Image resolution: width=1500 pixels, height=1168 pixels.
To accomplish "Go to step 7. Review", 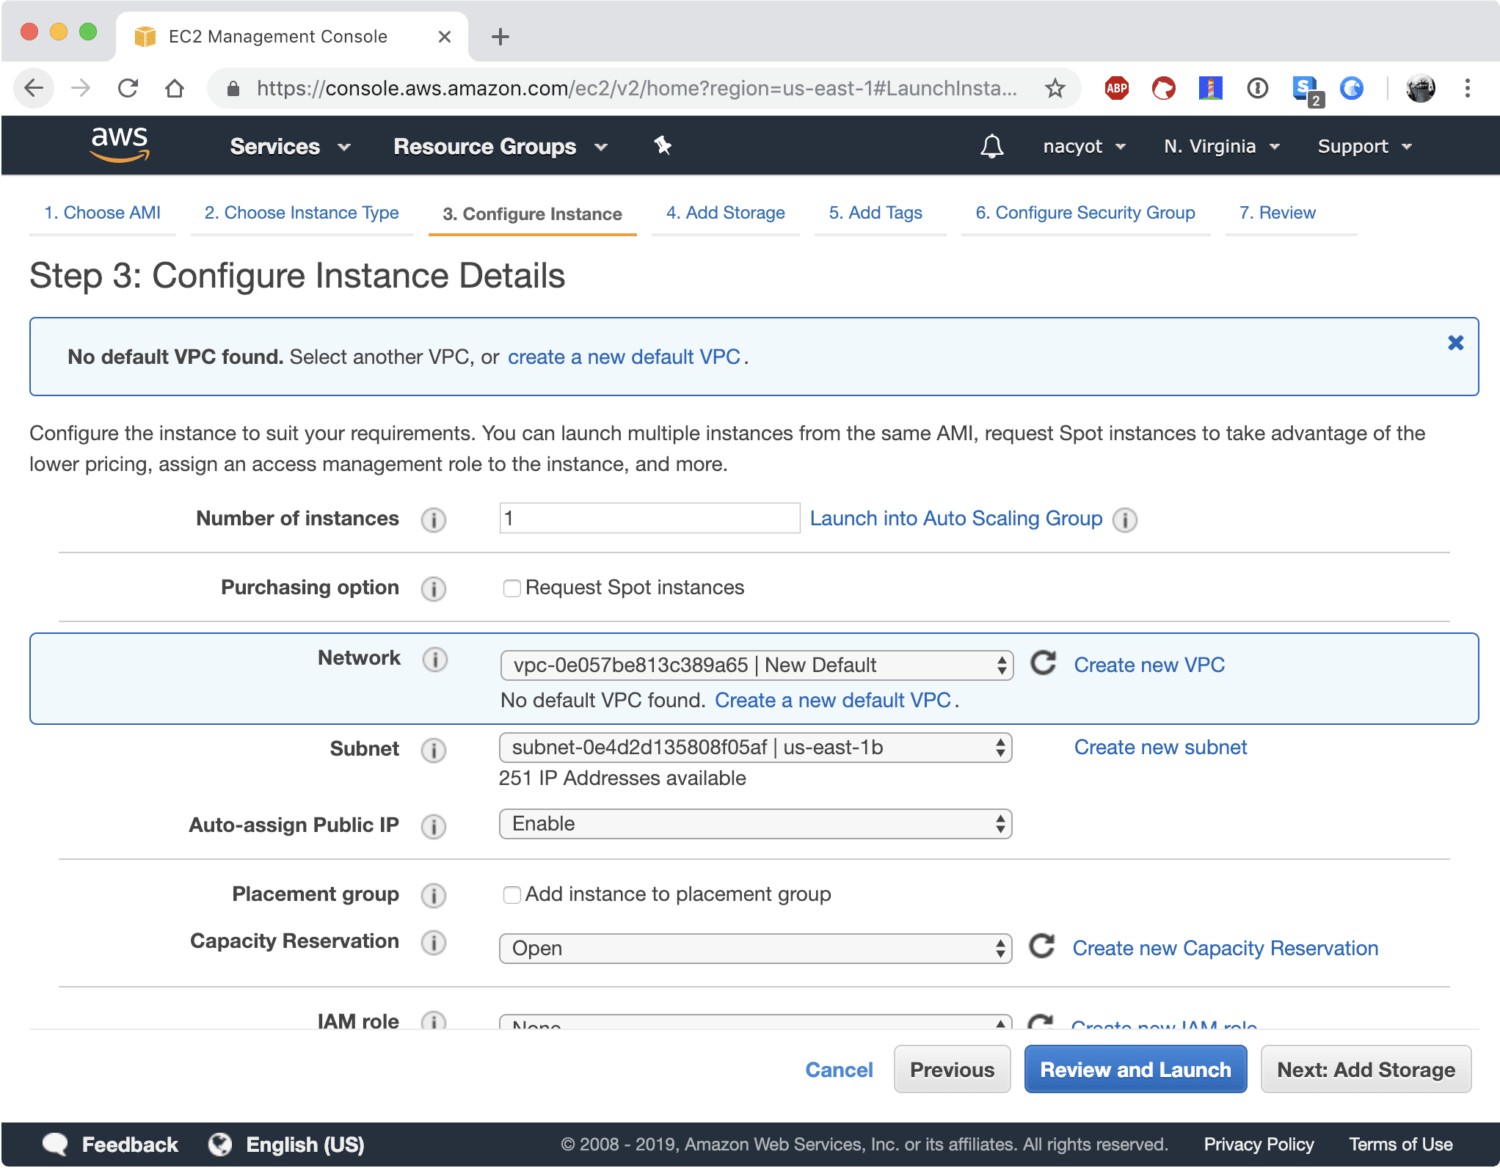I will pos(1277,213).
